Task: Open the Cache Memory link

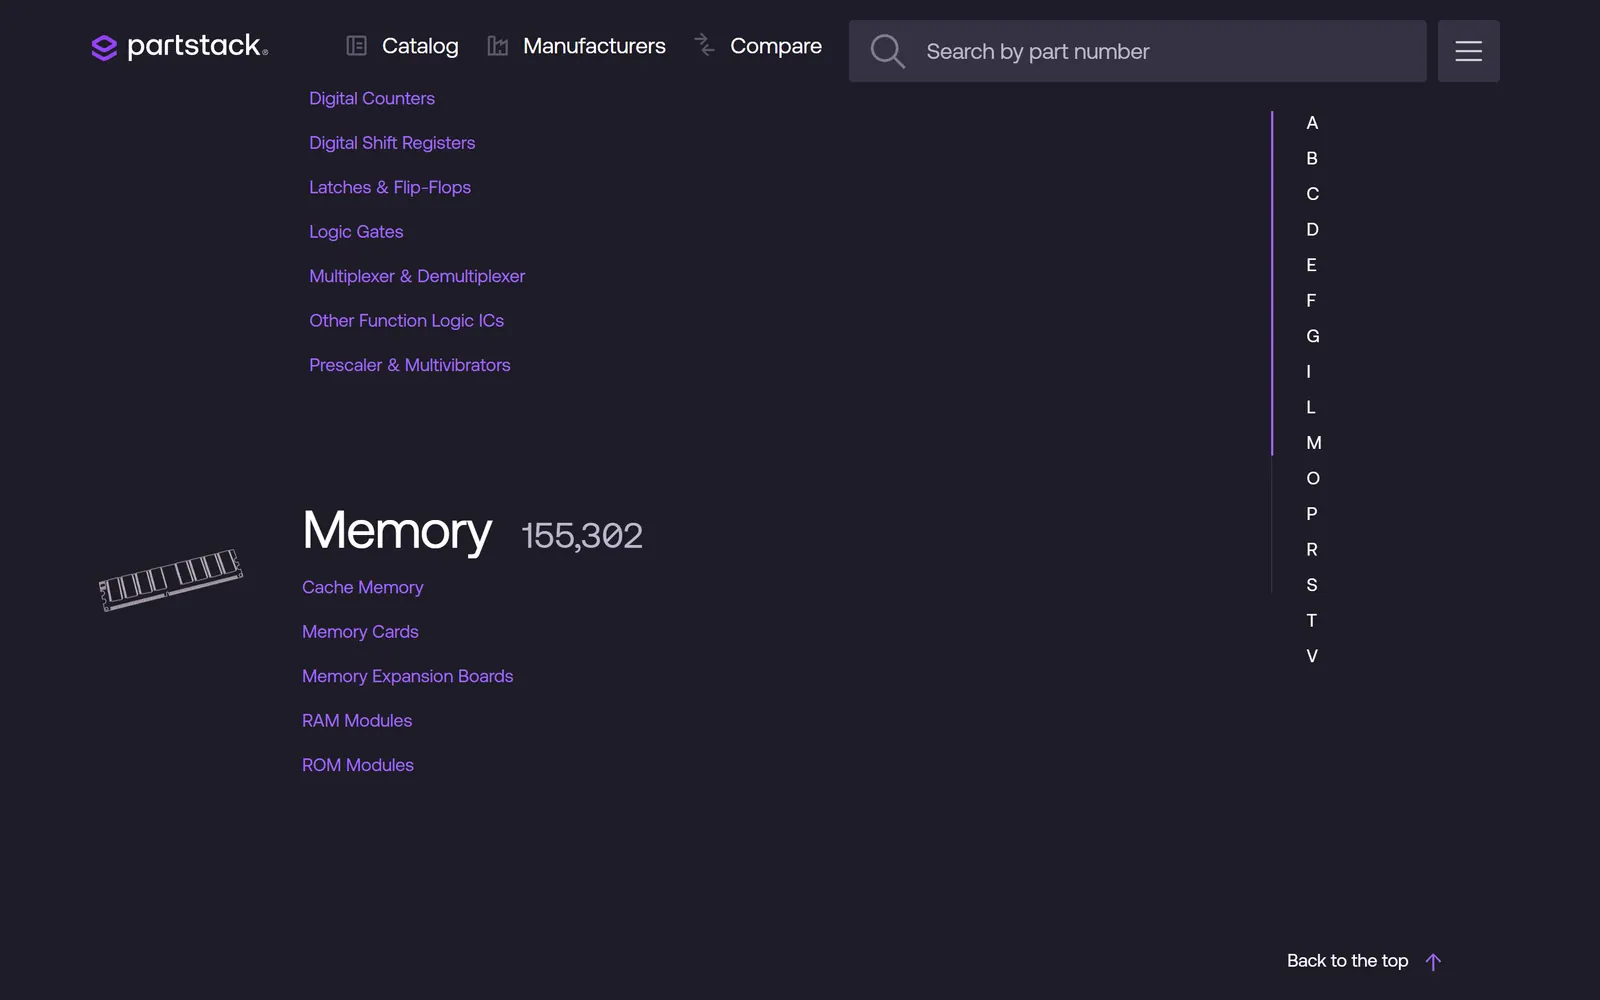Action: coord(363,588)
